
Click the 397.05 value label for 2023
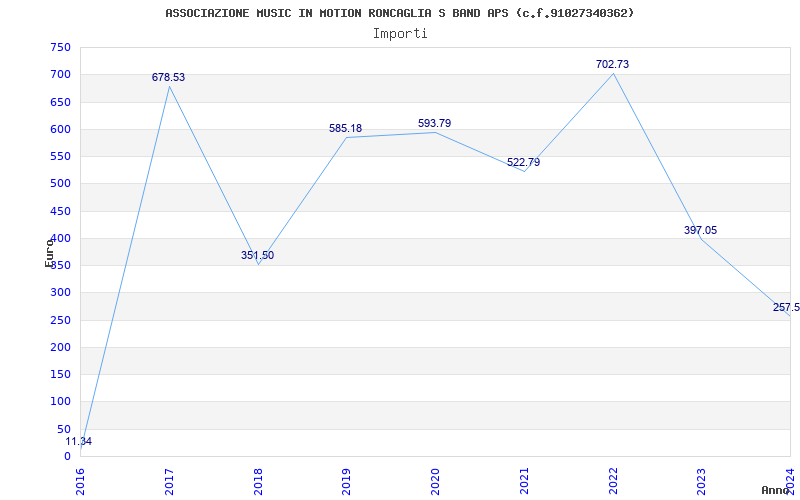701,231
